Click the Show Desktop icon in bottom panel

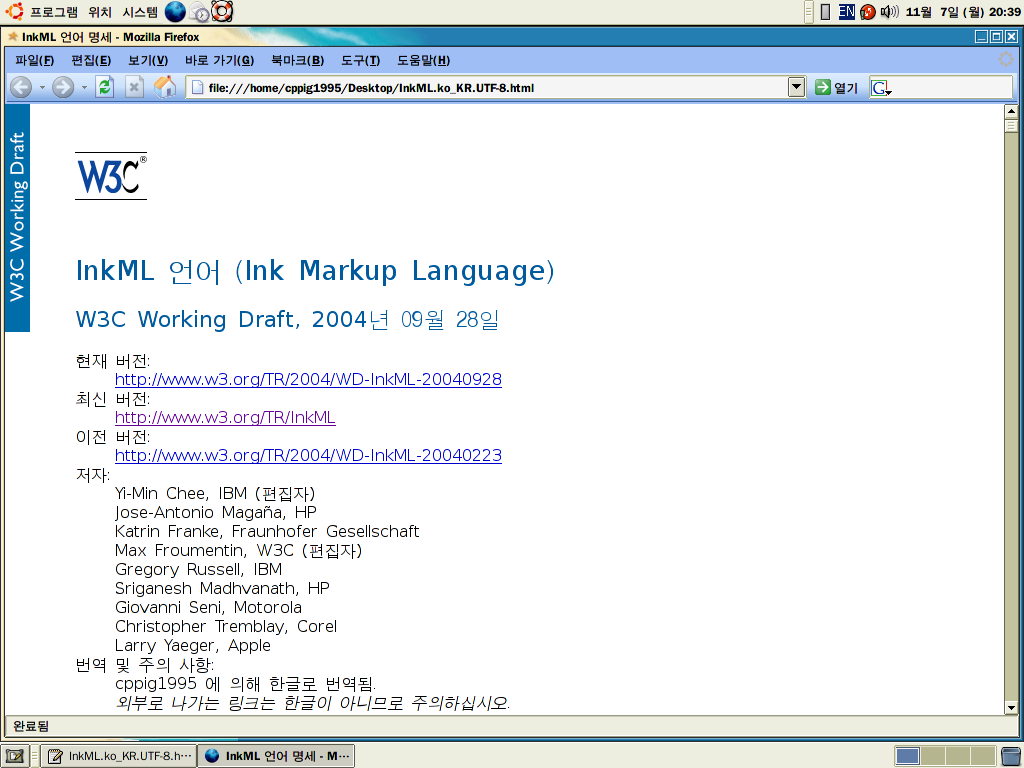(x=16, y=756)
